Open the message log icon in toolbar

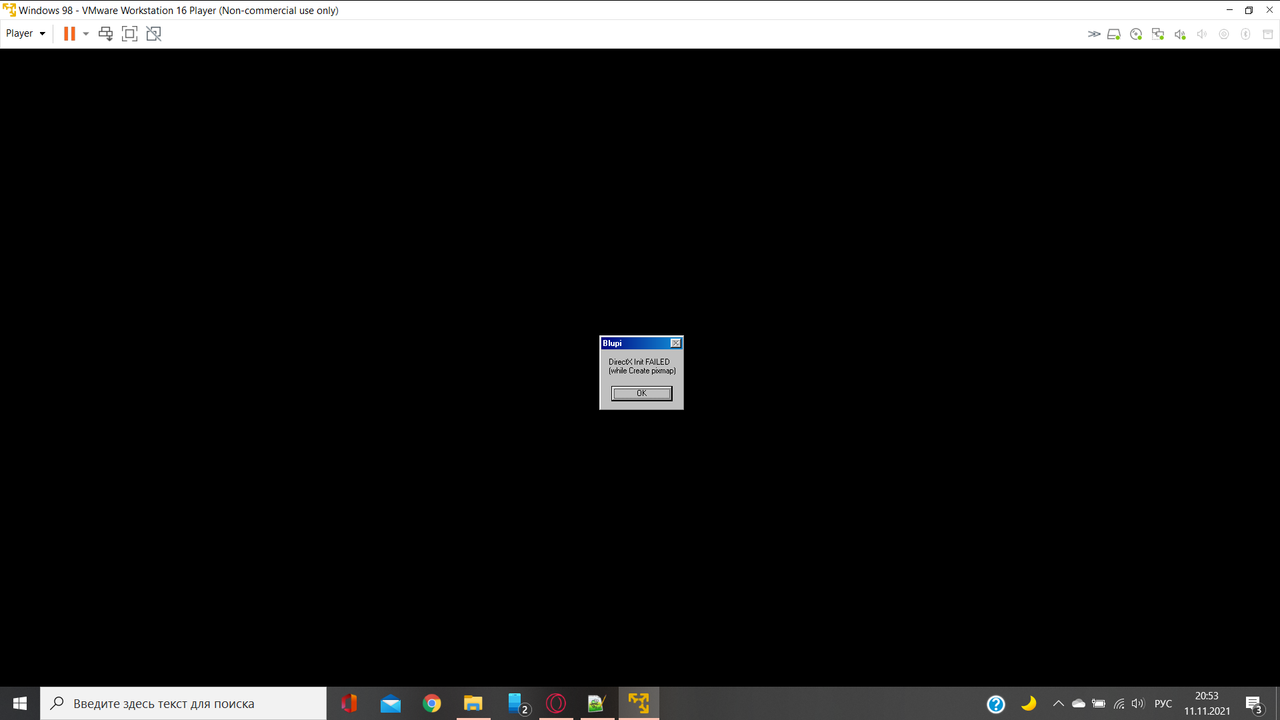pos(1268,34)
